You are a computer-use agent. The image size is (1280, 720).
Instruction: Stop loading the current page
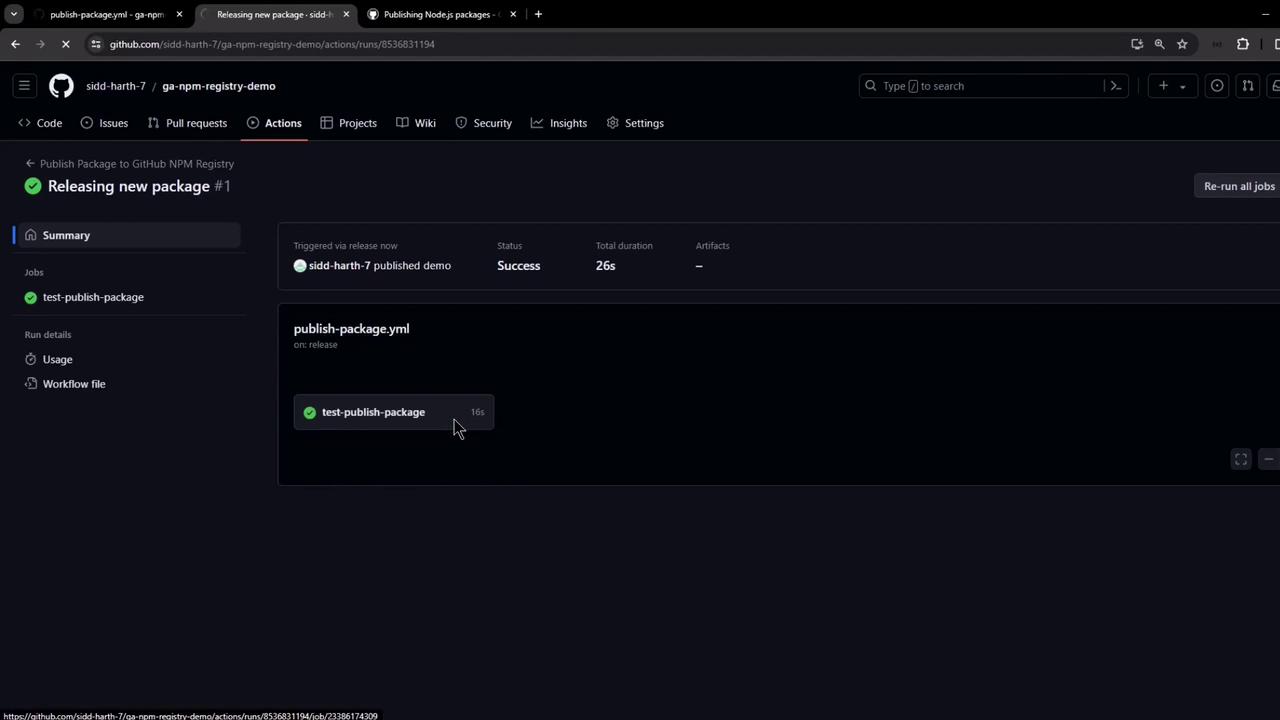pyautogui.click(x=66, y=44)
